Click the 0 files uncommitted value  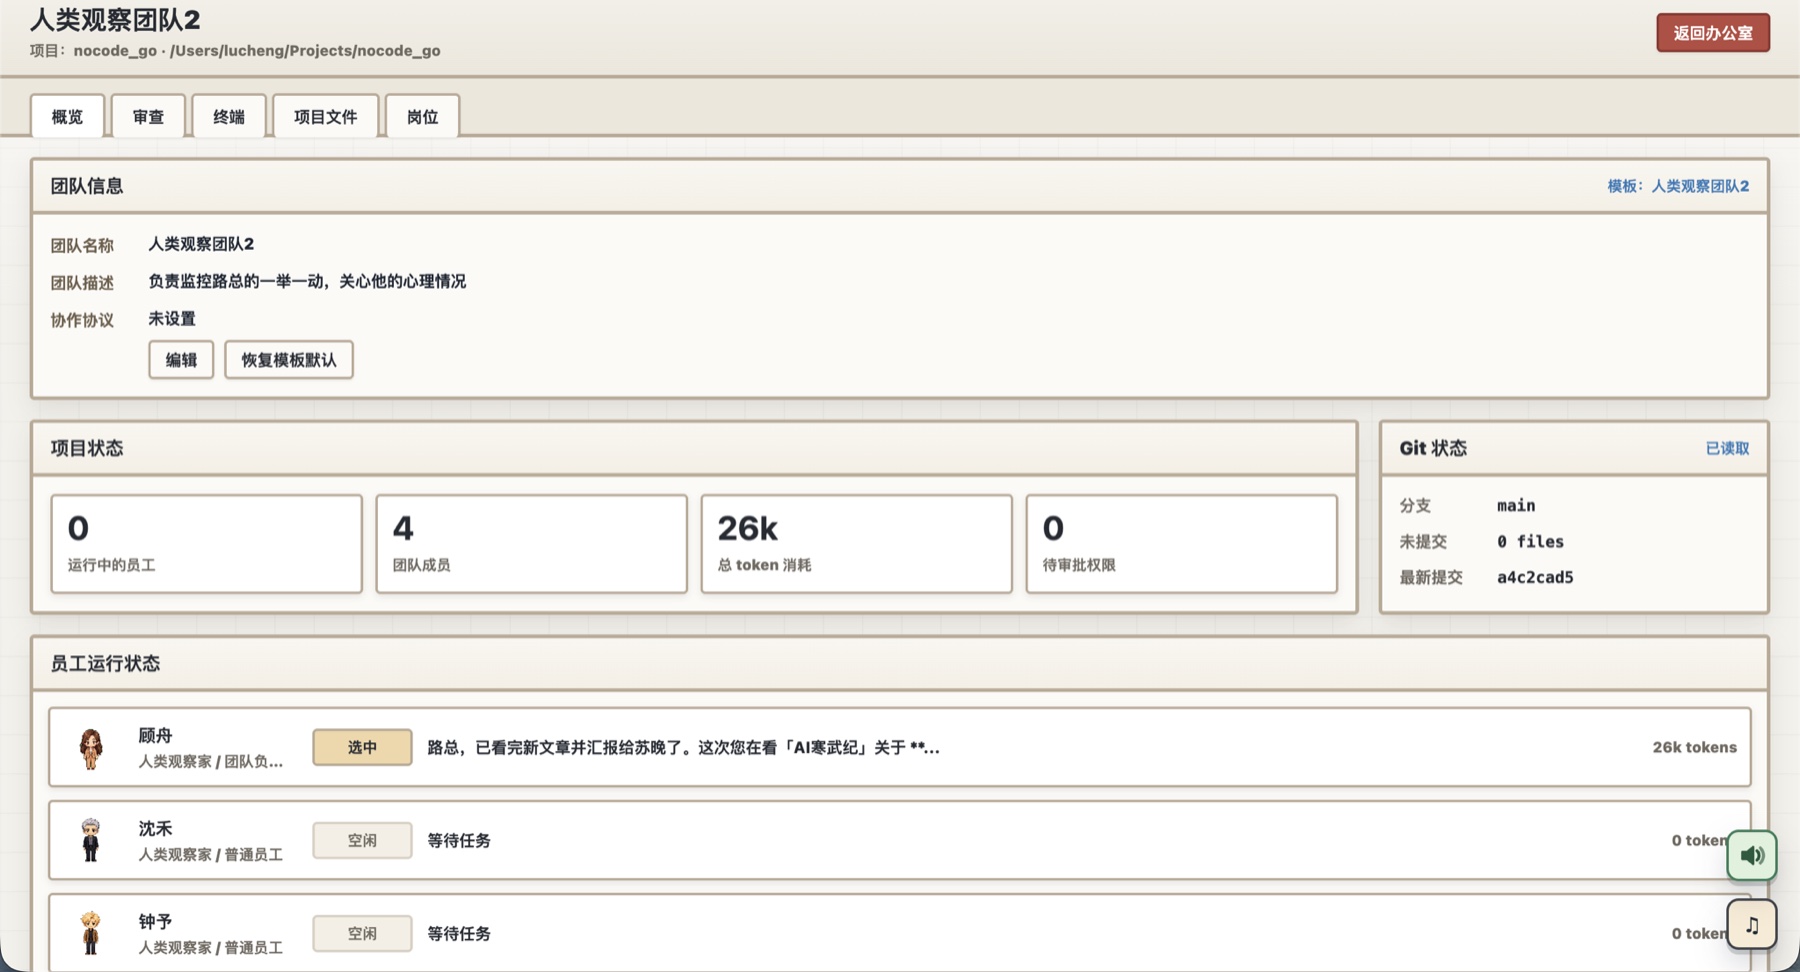tap(1530, 542)
